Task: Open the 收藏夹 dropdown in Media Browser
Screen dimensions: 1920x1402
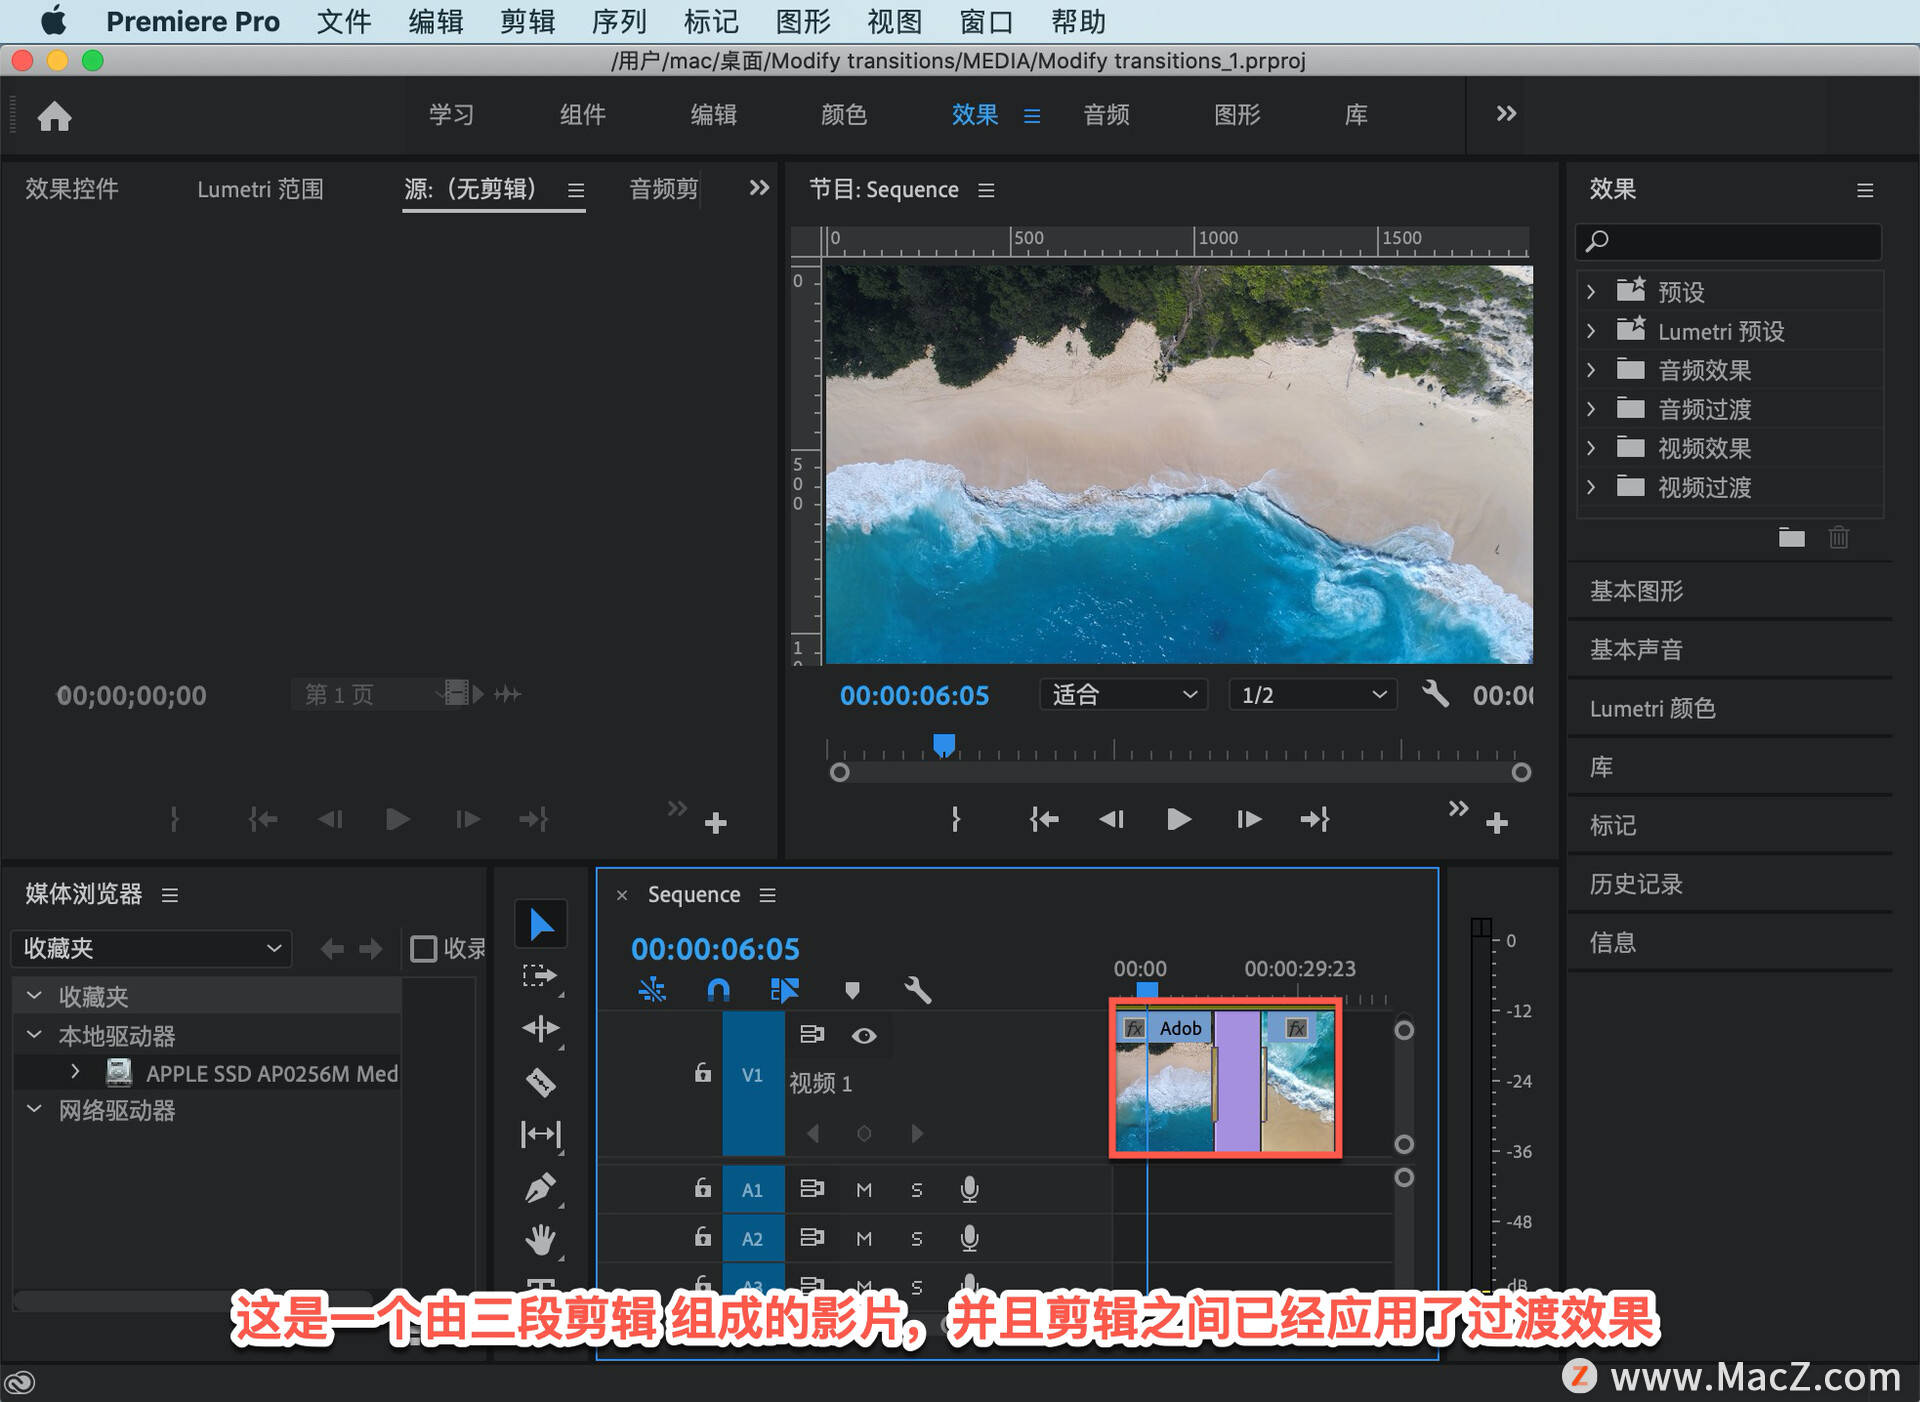Action: point(151,948)
